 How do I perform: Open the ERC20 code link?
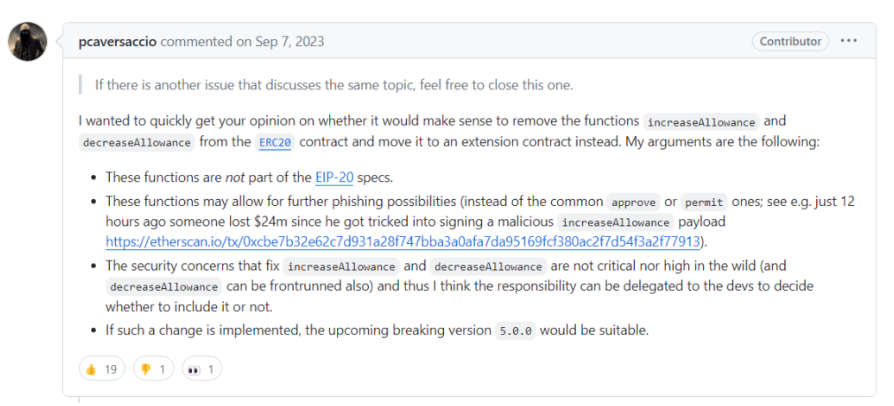point(275,142)
